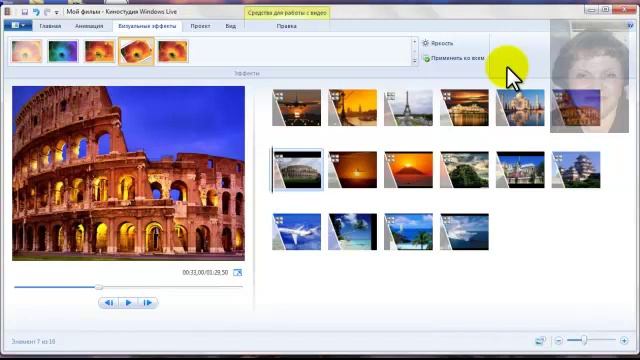Select the white Japanese castle clip
The width and height of the screenshot is (640, 360).
[576, 170]
